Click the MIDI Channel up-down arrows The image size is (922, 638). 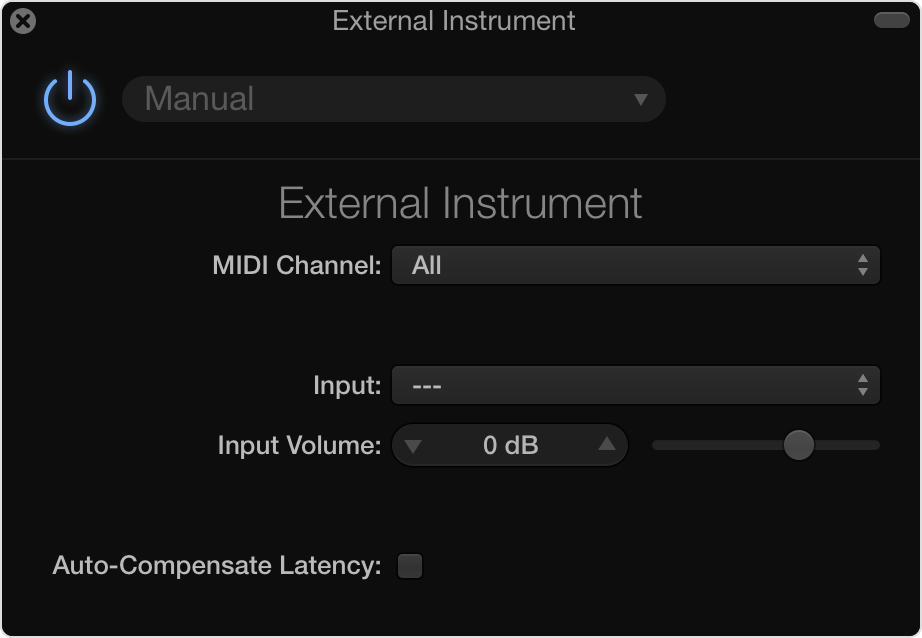(x=862, y=266)
